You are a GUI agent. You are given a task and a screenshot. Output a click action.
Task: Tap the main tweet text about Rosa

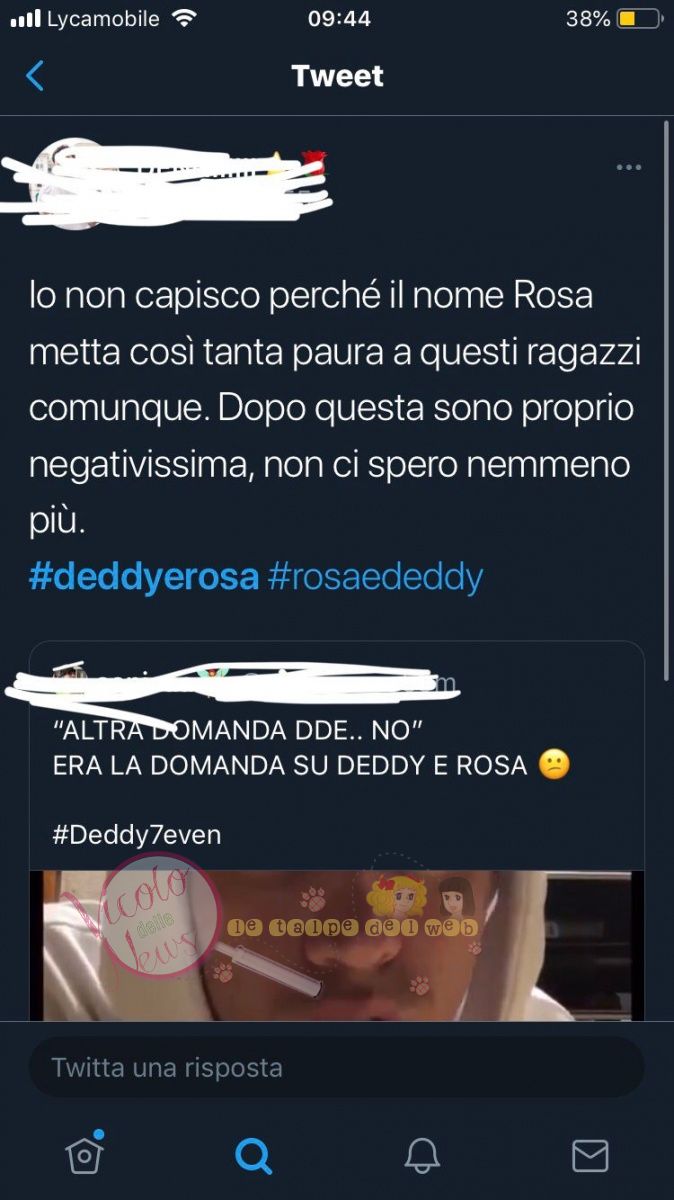coord(330,409)
